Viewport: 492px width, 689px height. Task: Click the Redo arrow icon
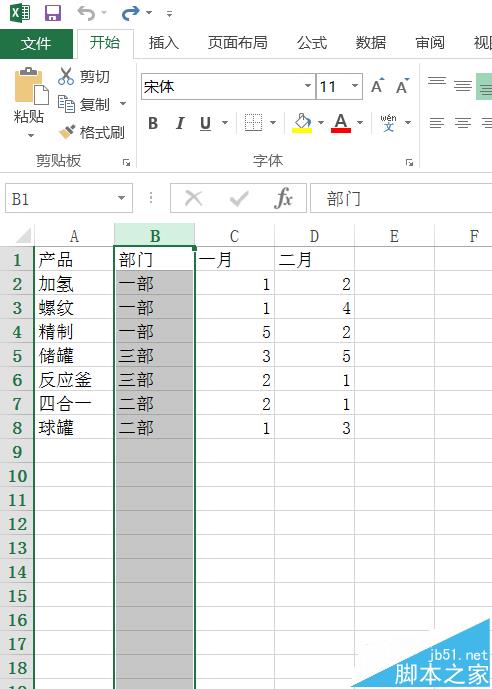click(x=130, y=13)
